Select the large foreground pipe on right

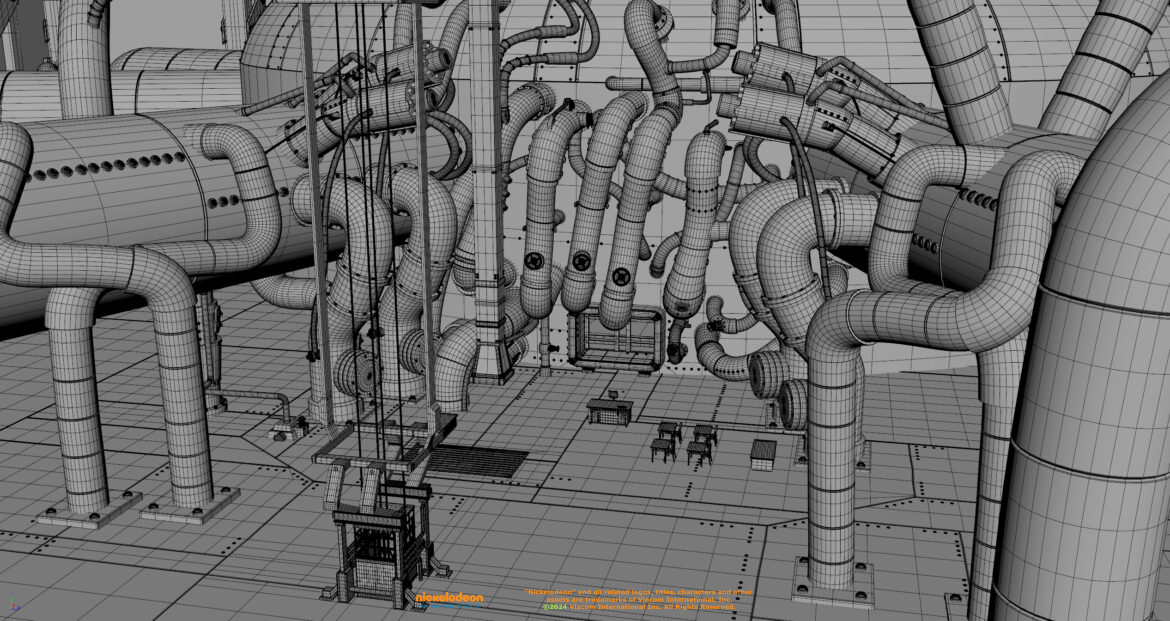pyautogui.click(x=1090, y=400)
